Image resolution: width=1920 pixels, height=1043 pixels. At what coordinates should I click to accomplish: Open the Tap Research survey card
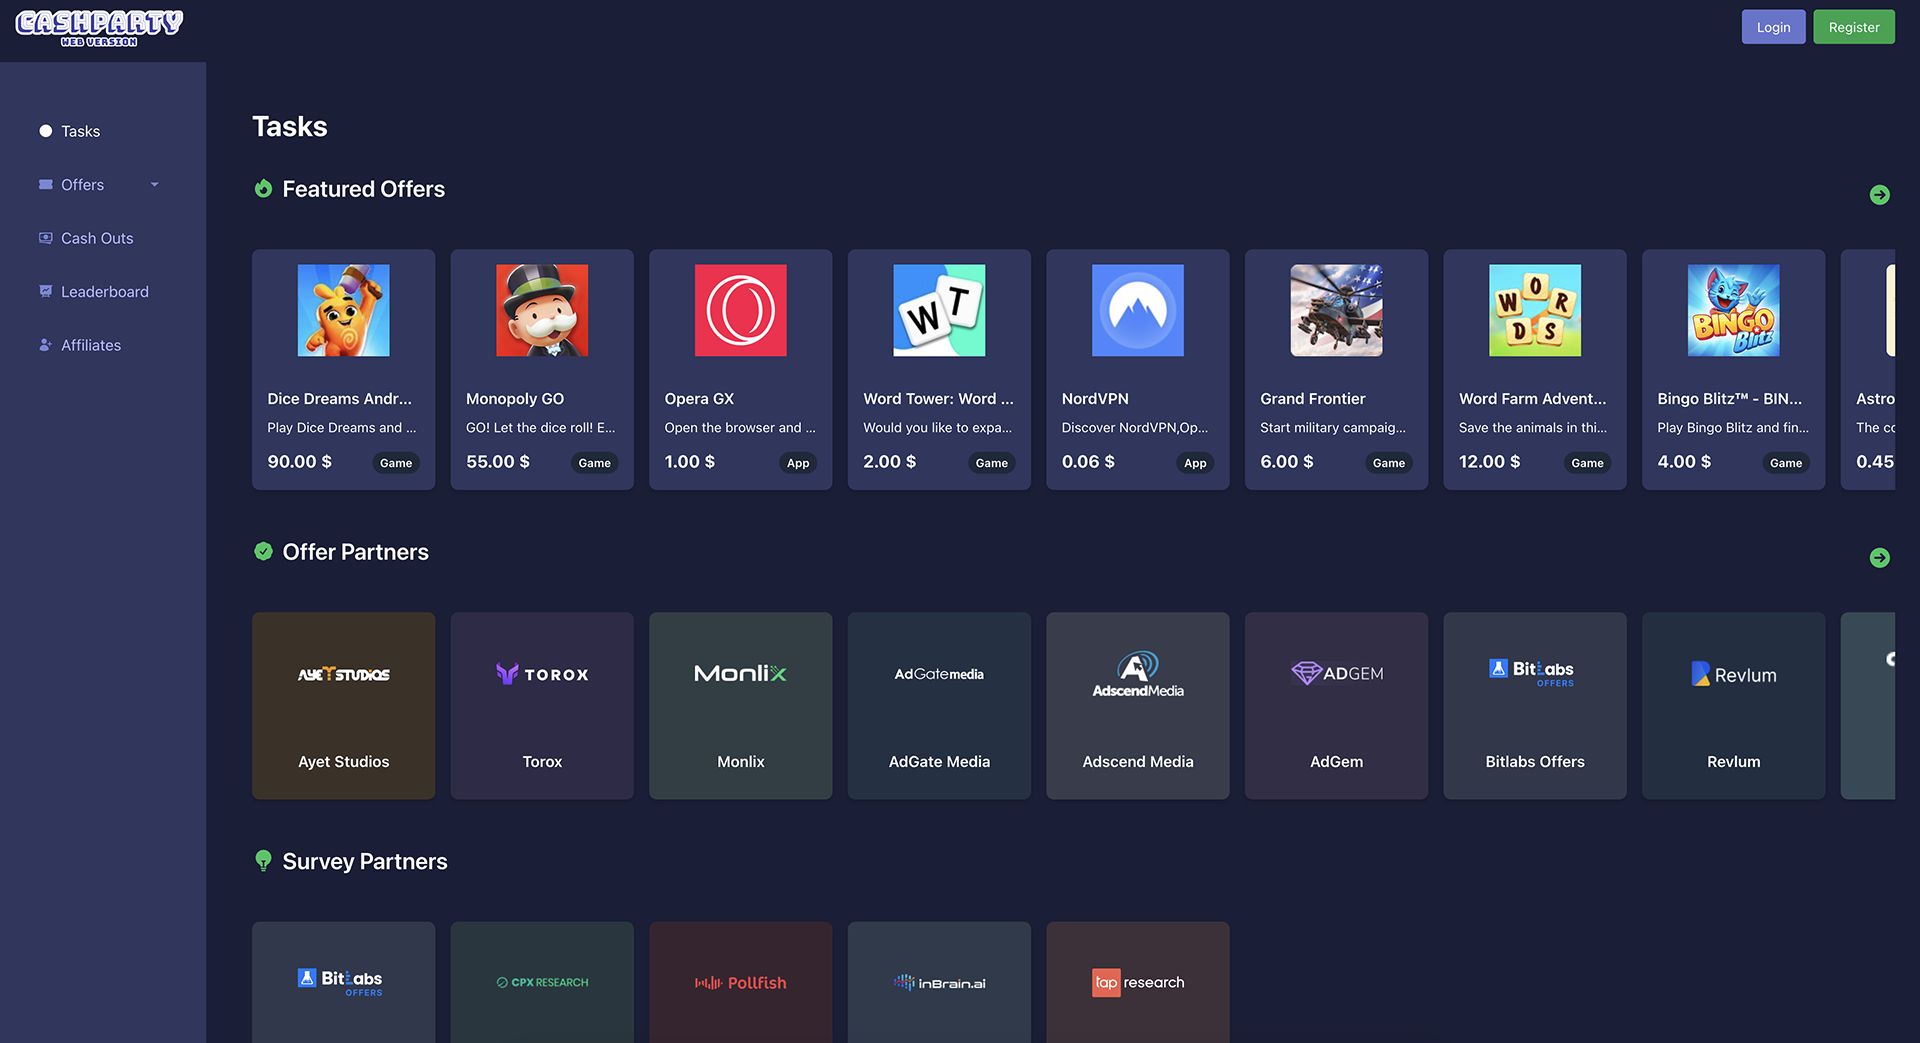[1137, 982]
